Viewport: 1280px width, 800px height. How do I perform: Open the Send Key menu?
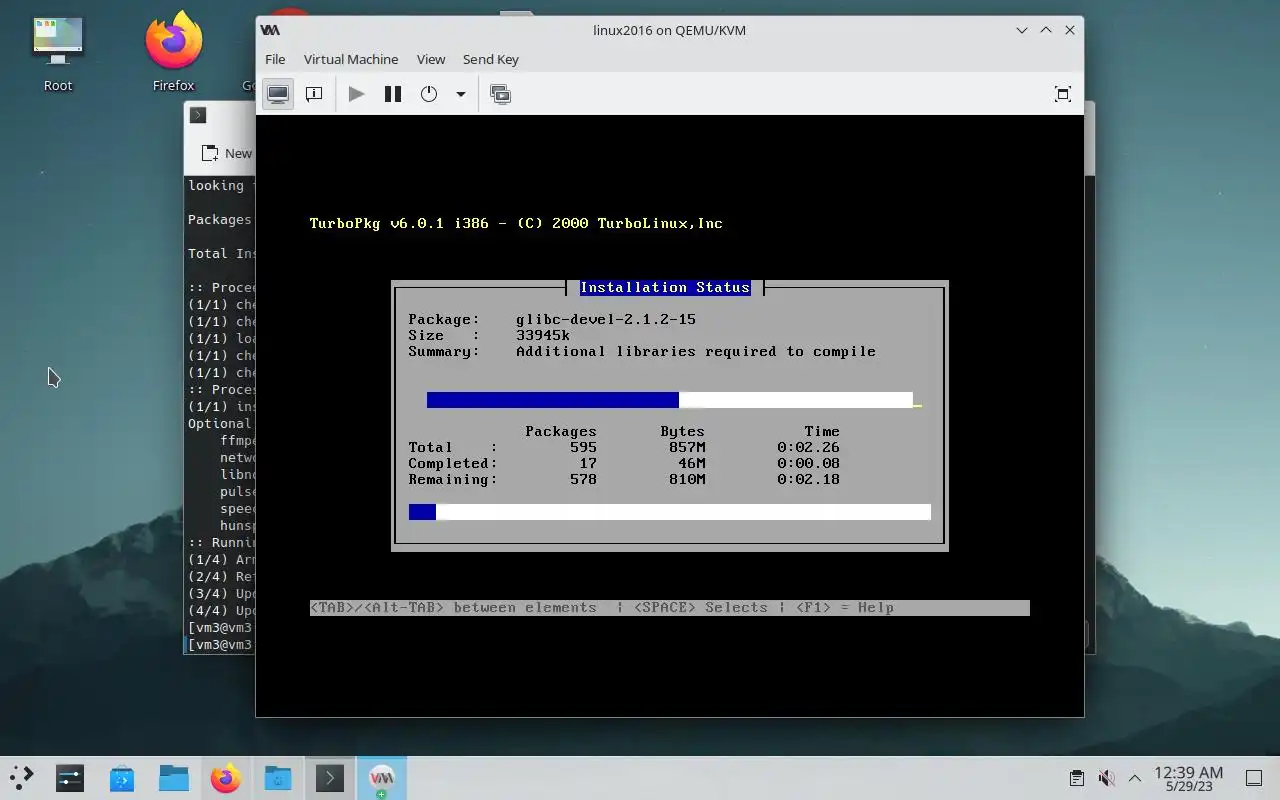point(491,59)
